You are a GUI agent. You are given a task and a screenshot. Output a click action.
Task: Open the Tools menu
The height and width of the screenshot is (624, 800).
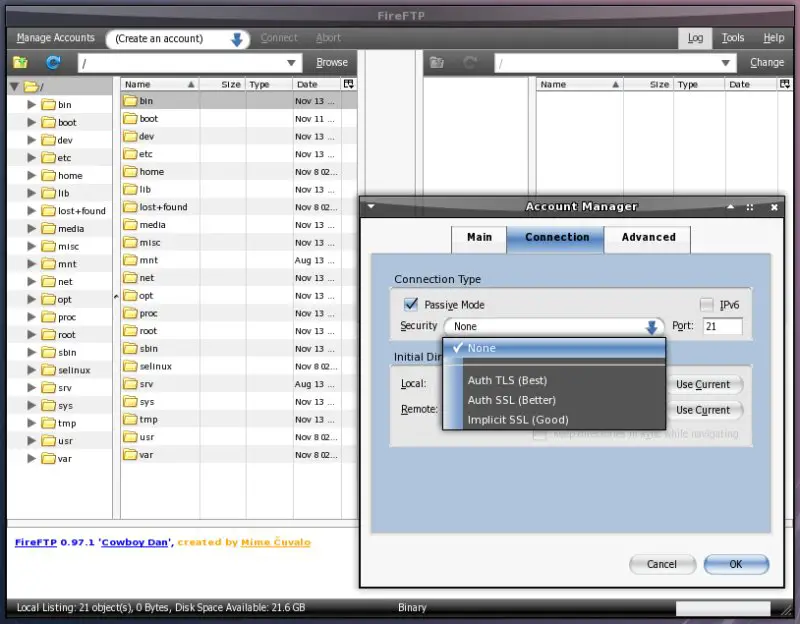[733, 38]
